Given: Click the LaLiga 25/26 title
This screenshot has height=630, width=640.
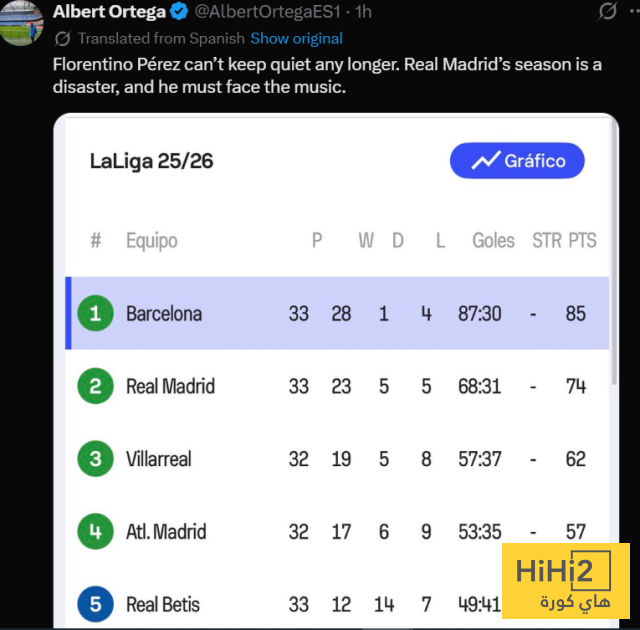Looking at the screenshot, I should point(151,161).
